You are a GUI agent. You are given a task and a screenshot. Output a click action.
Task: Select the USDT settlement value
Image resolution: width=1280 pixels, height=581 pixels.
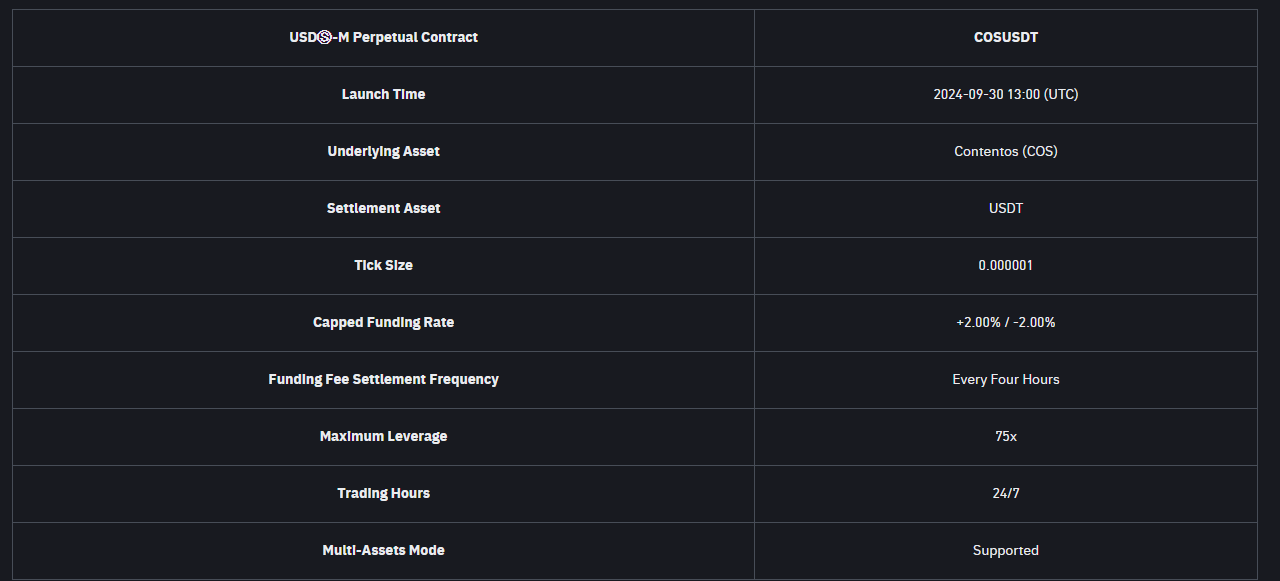coord(1005,209)
